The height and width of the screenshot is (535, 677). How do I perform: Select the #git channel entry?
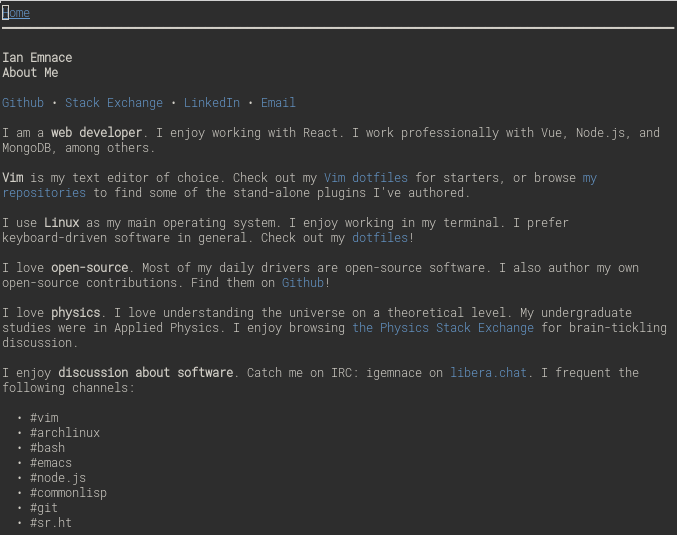(44, 508)
